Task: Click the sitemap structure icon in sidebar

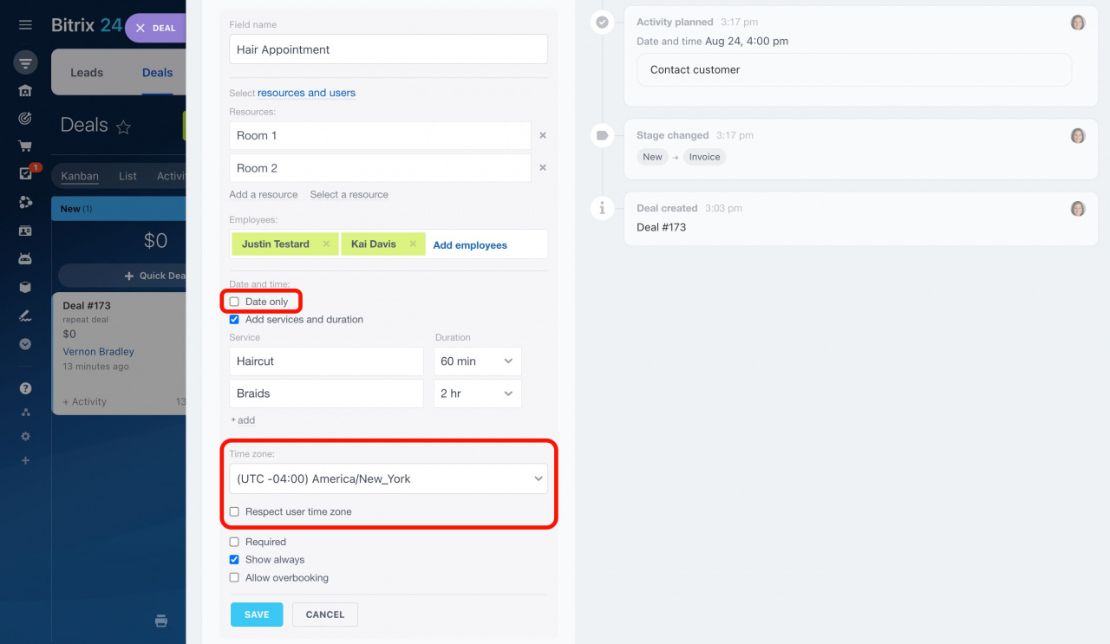Action: pos(25,412)
